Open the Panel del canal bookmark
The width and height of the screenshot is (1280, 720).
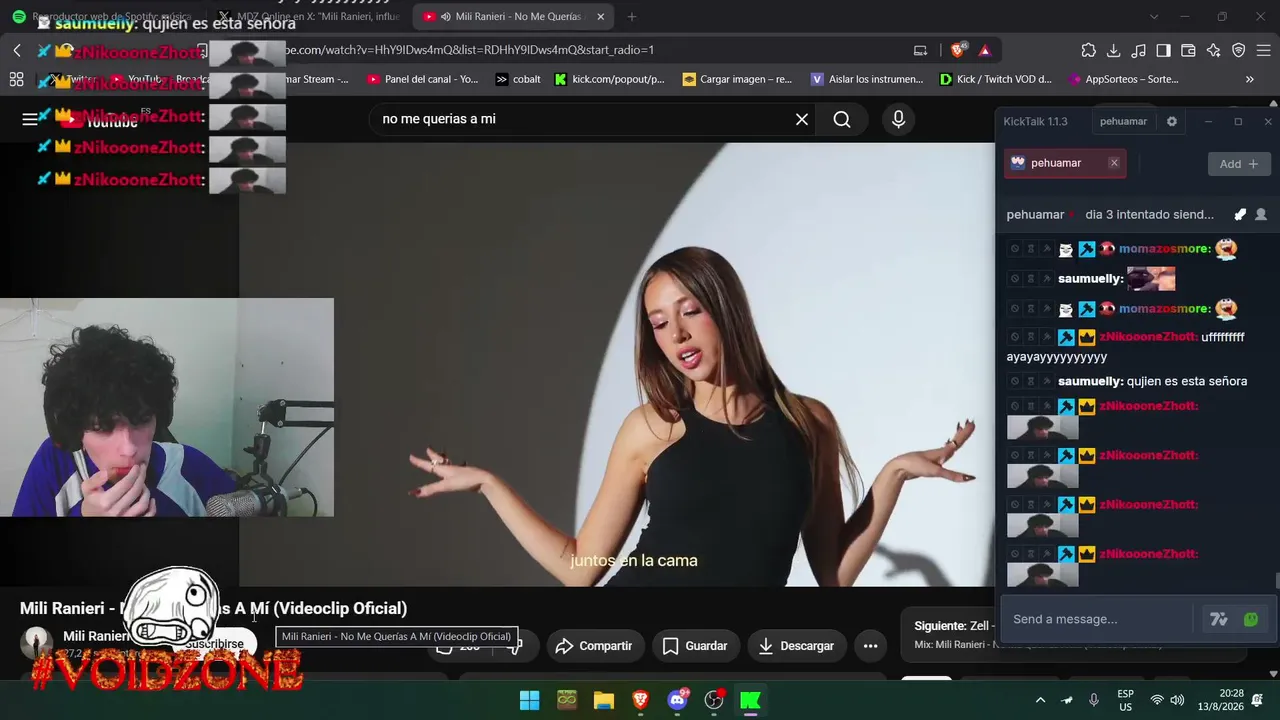(423, 79)
